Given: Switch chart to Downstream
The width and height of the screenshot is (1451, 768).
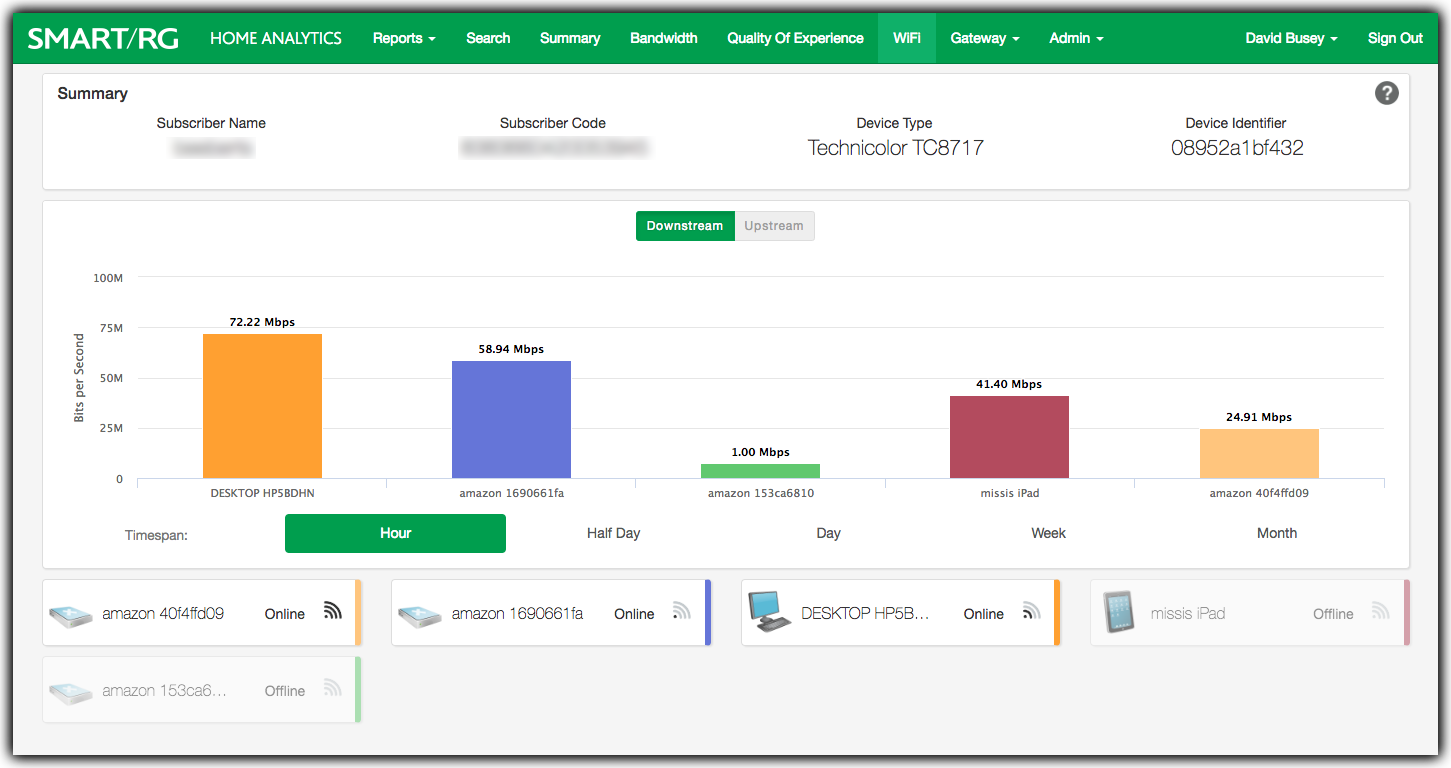Looking at the screenshot, I should pyautogui.click(x=685, y=226).
